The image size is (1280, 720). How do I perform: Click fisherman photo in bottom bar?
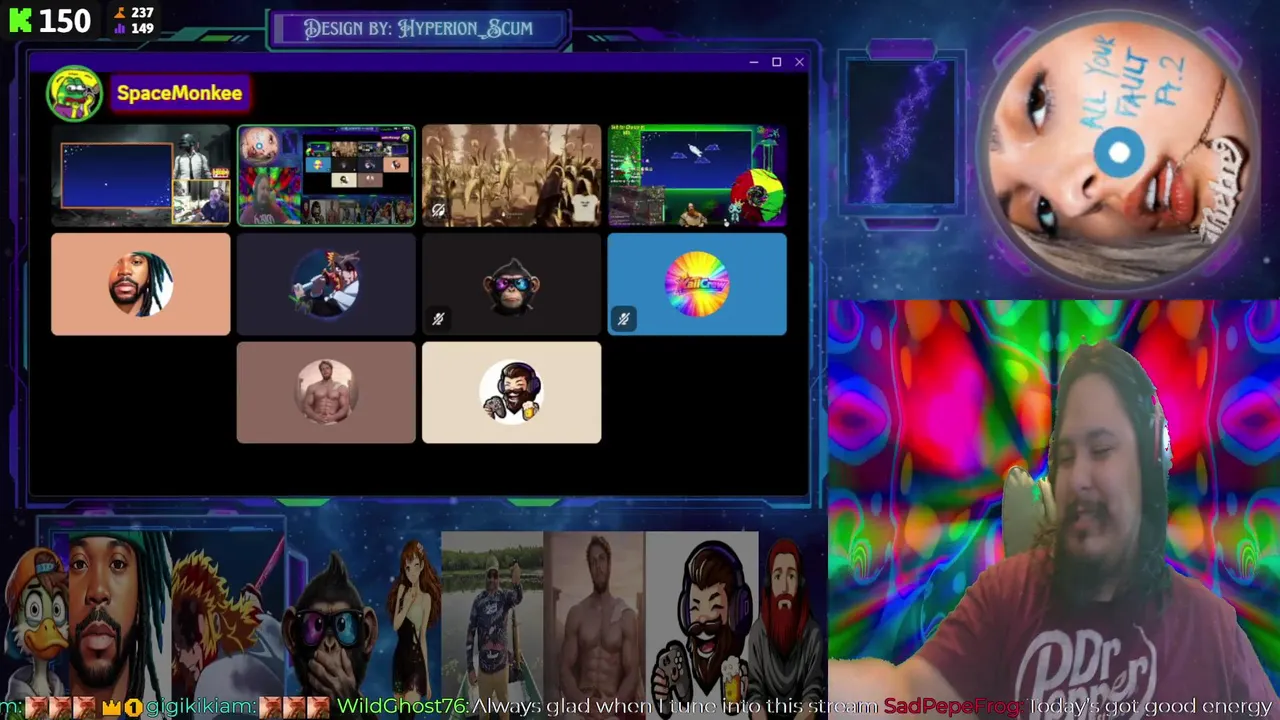pos(492,614)
